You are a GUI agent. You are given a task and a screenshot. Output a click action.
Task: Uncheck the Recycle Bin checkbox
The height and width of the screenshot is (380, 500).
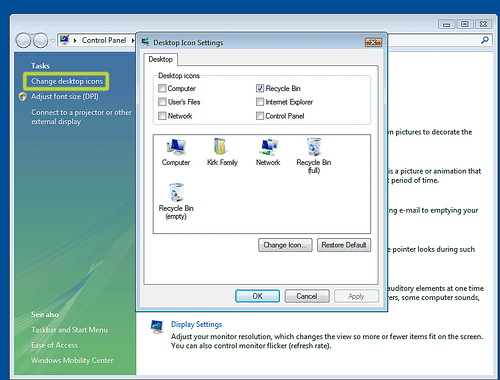click(260, 88)
